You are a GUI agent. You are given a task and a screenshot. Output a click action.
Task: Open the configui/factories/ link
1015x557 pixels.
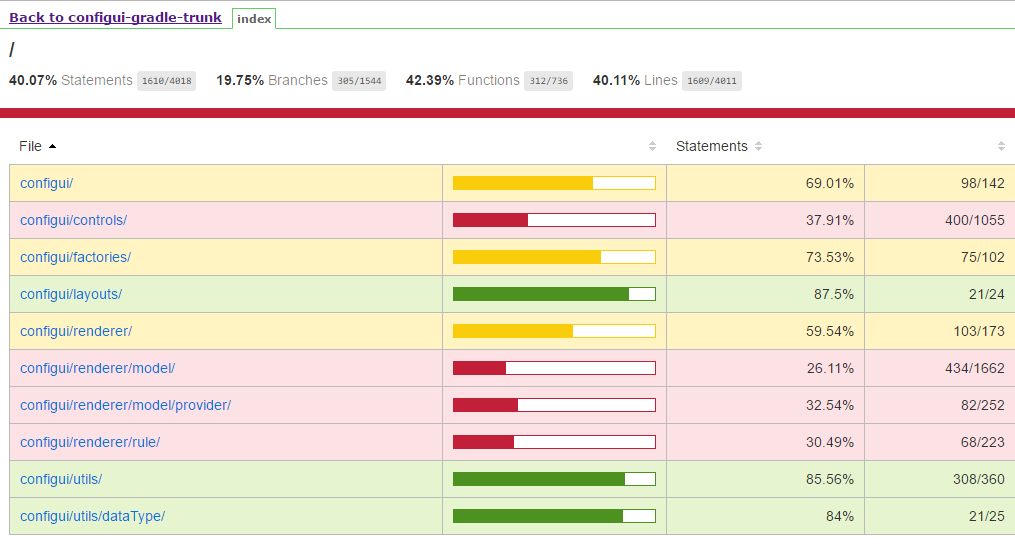75,257
